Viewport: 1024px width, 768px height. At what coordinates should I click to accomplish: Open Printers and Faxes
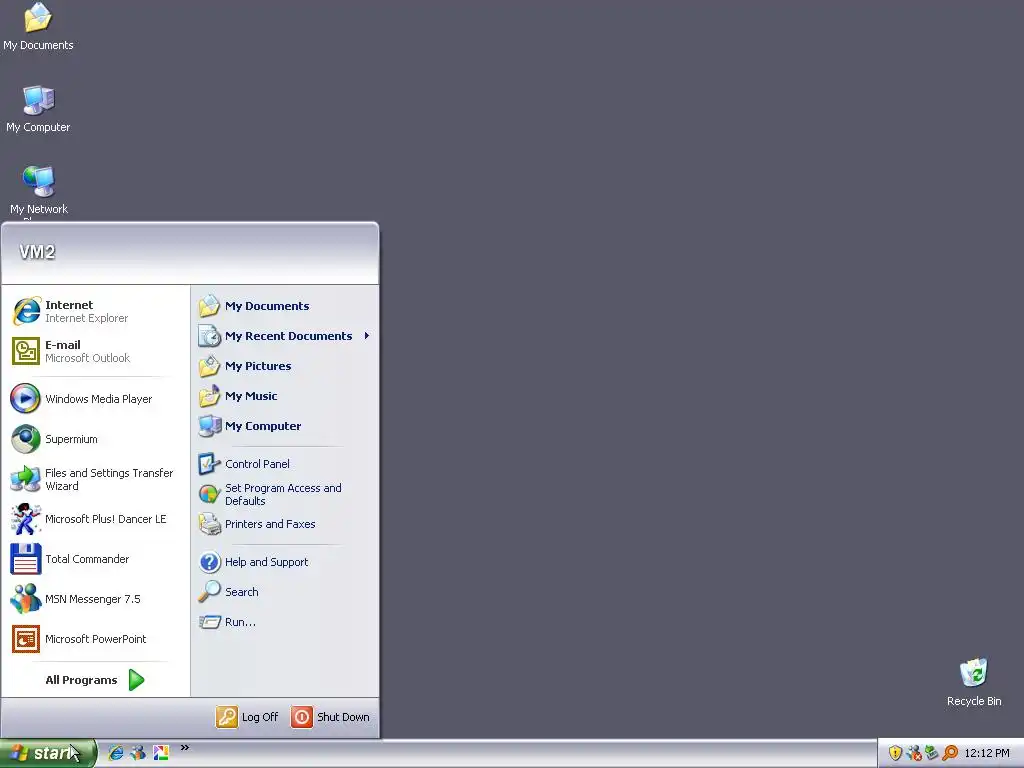[285, 524]
